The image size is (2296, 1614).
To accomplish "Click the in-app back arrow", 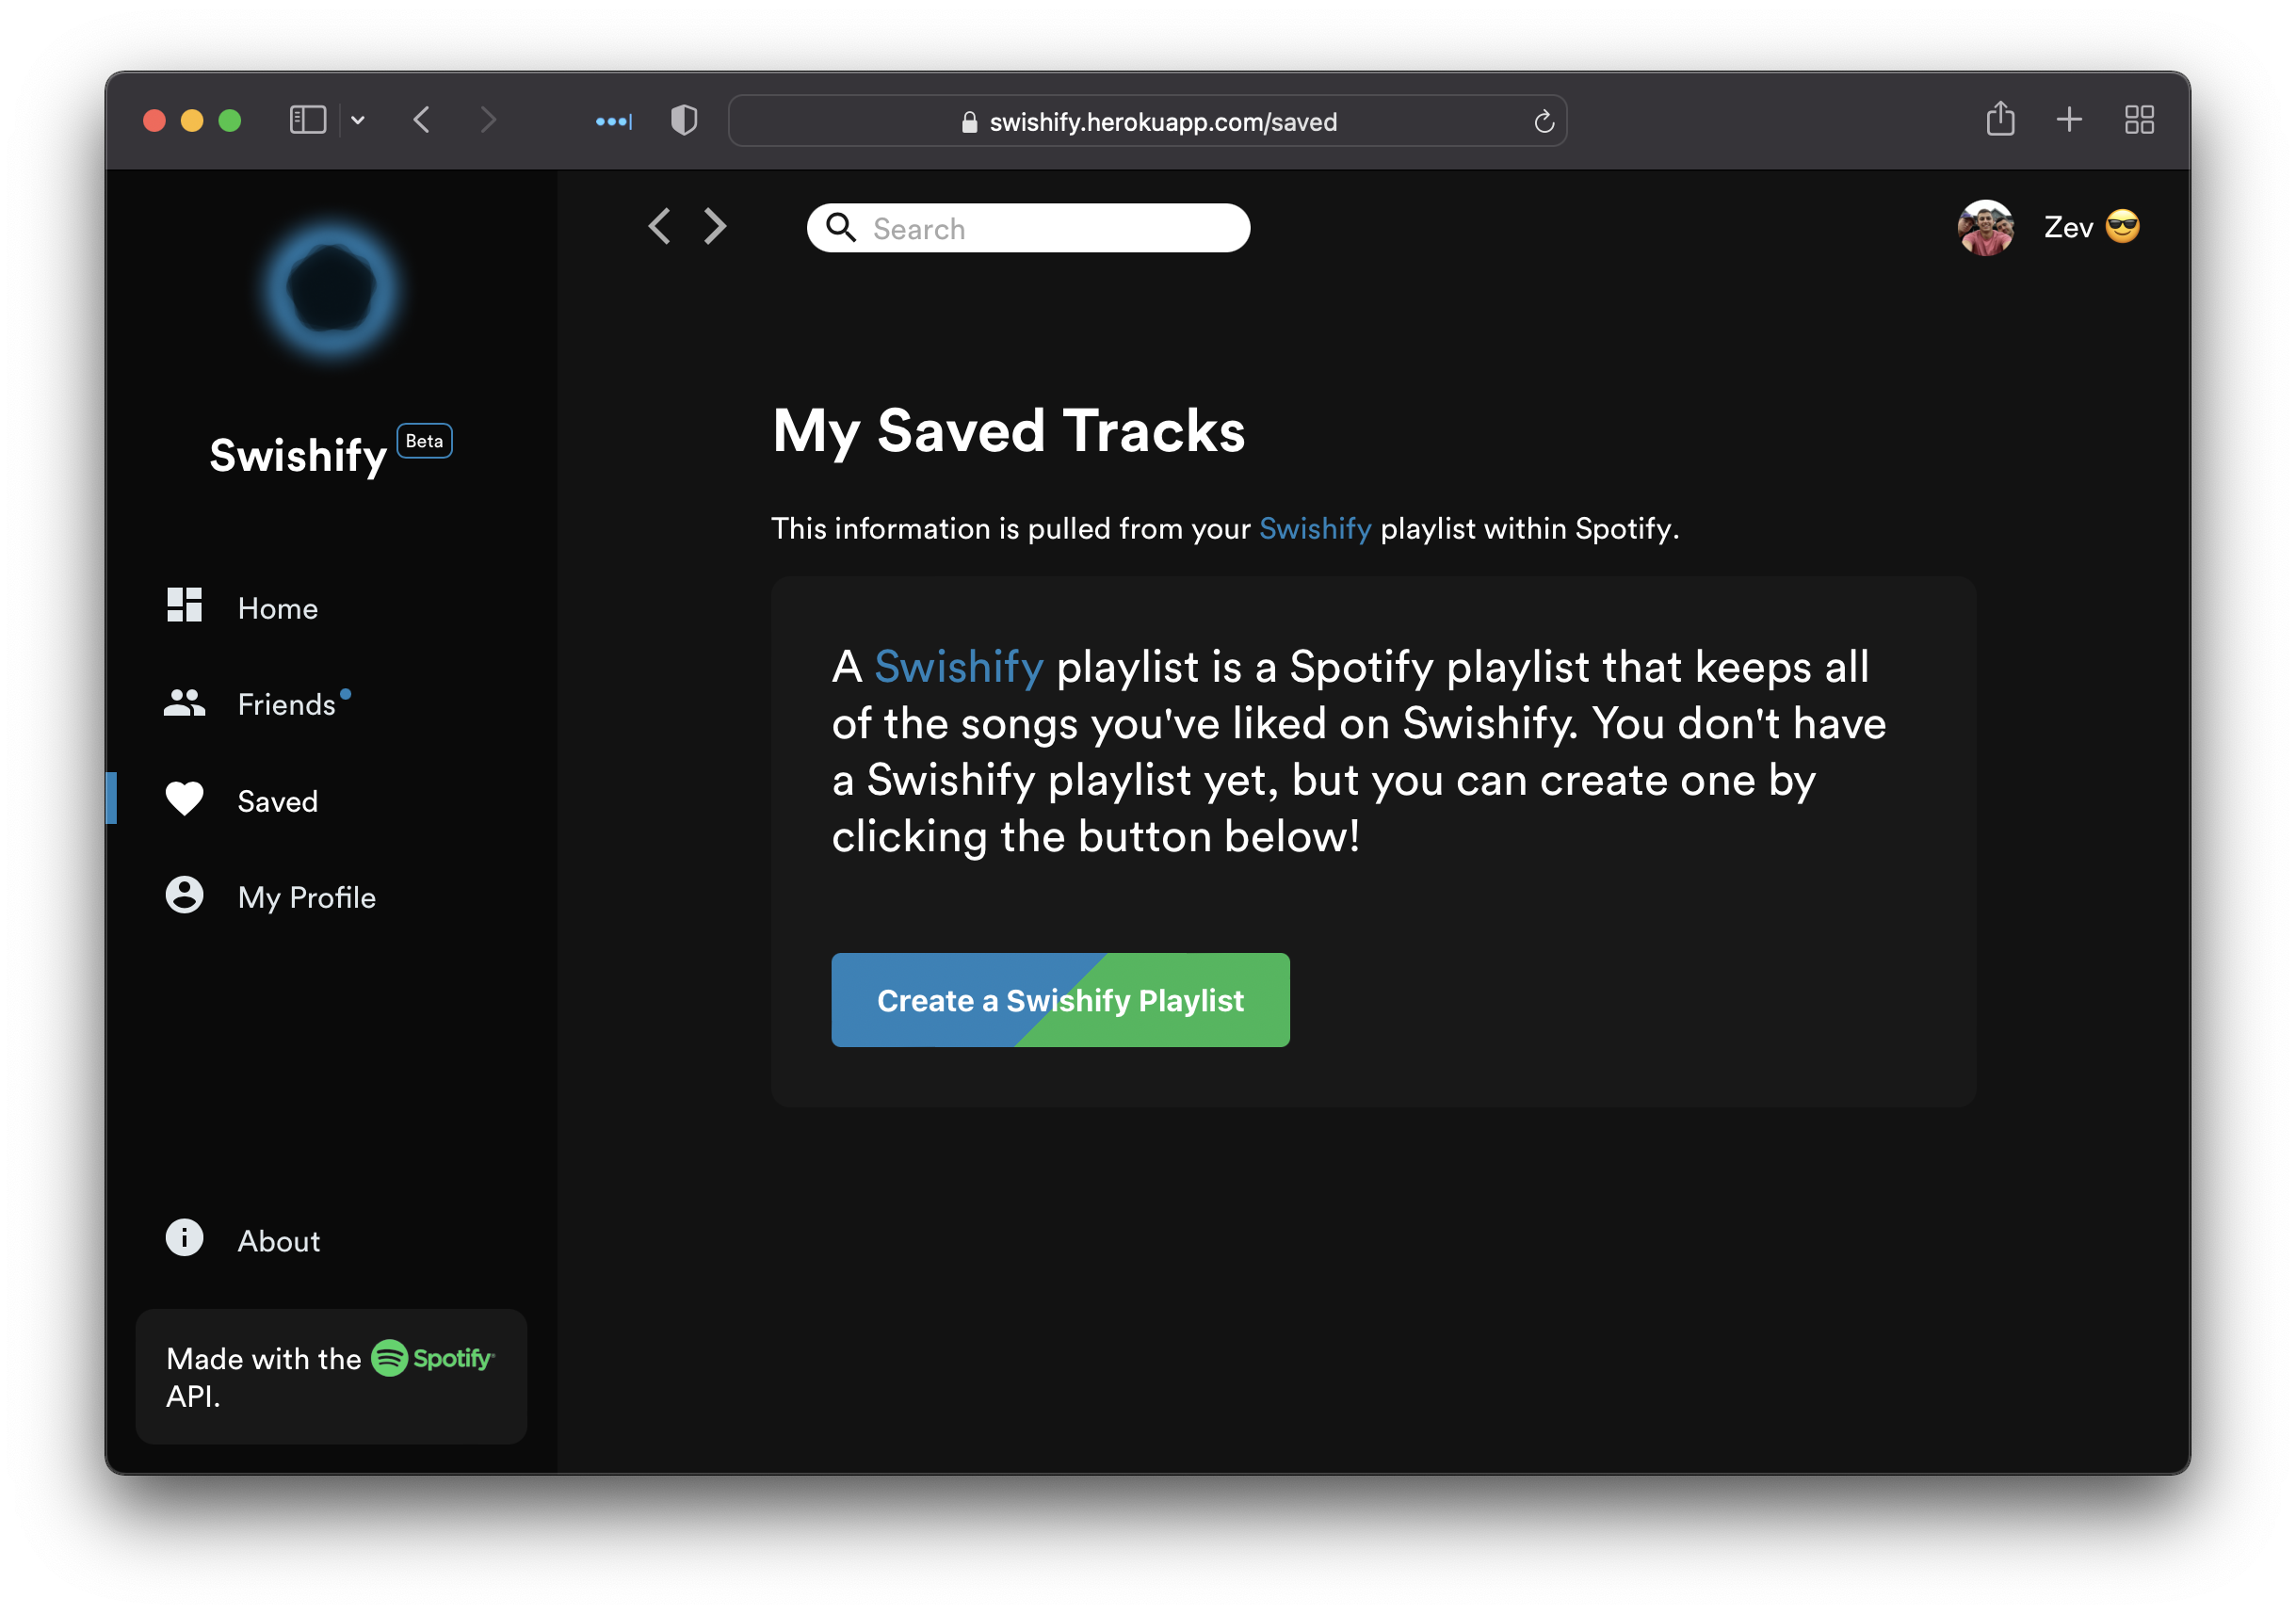I will [659, 226].
